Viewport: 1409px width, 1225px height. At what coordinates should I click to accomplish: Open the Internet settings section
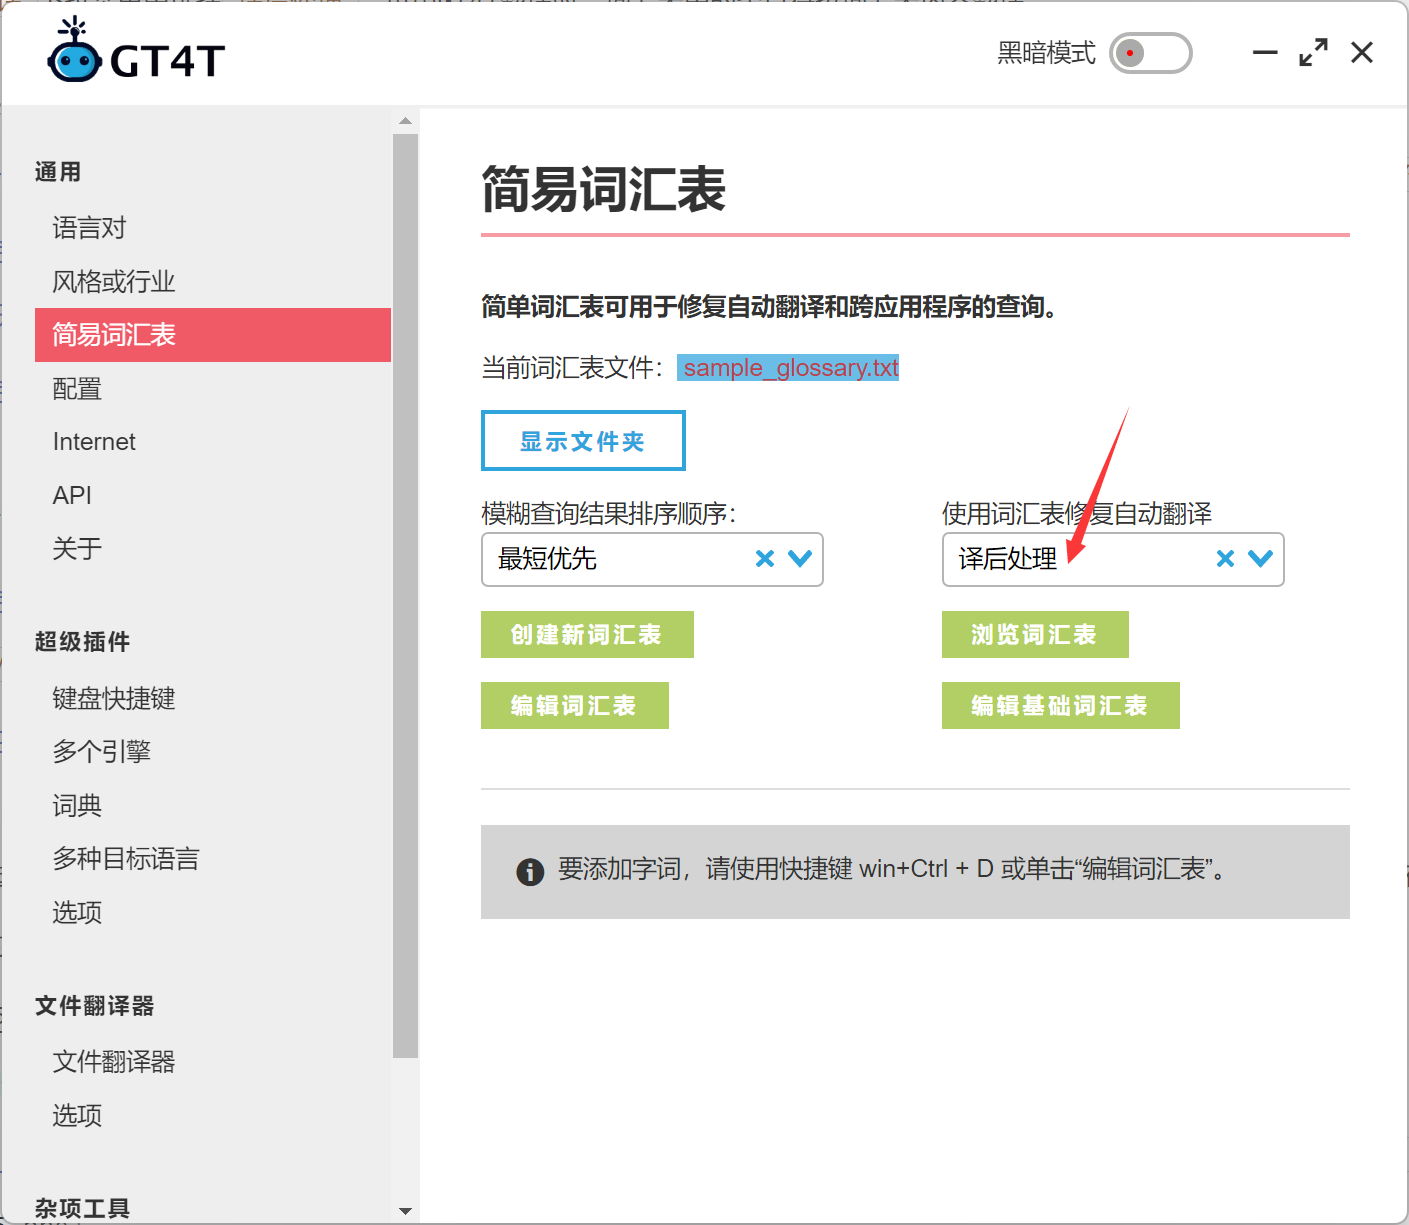tap(94, 441)
